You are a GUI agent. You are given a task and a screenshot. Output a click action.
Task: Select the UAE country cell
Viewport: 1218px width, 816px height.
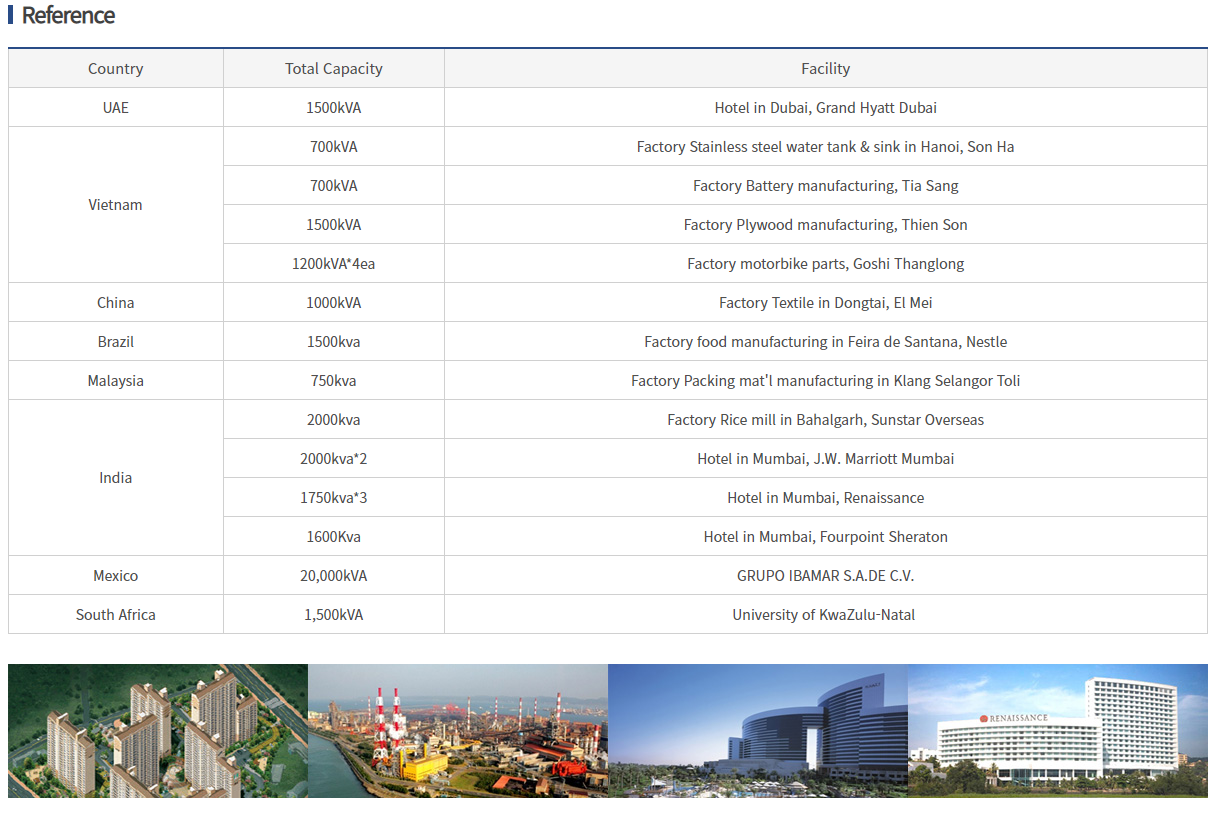pyautogui.click(x=116, y=108)
